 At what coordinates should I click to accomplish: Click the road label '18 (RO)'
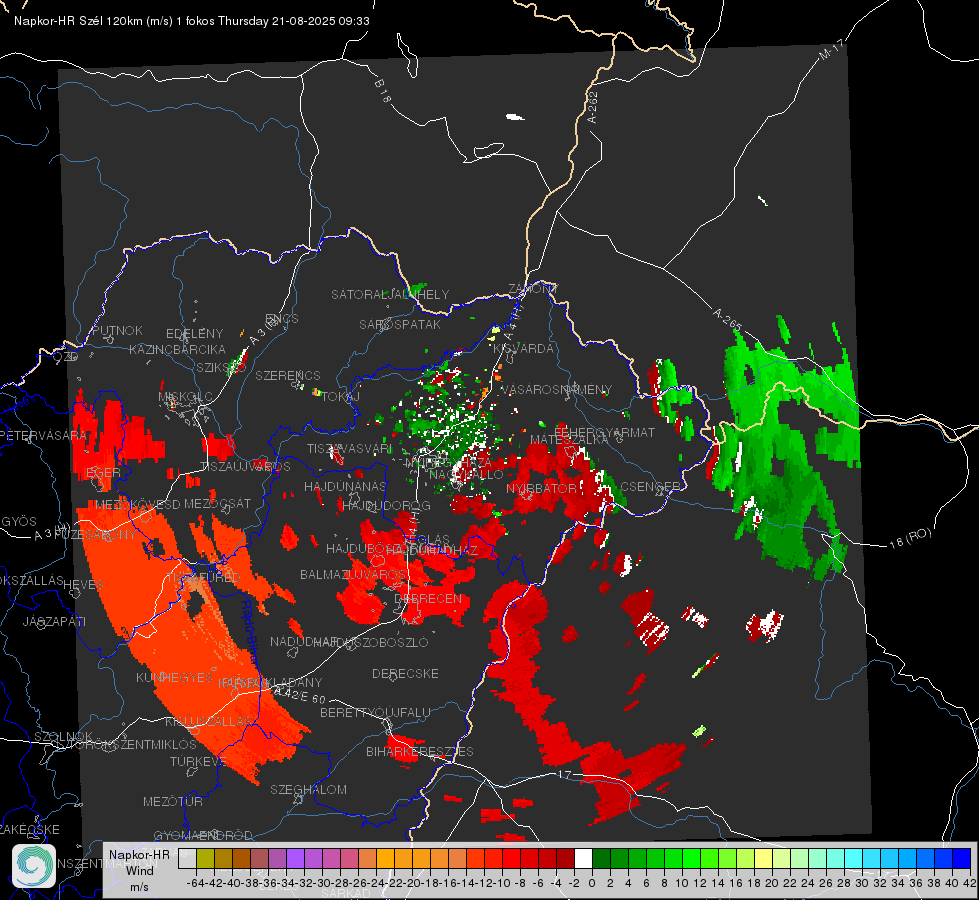[x=910, y=538]
